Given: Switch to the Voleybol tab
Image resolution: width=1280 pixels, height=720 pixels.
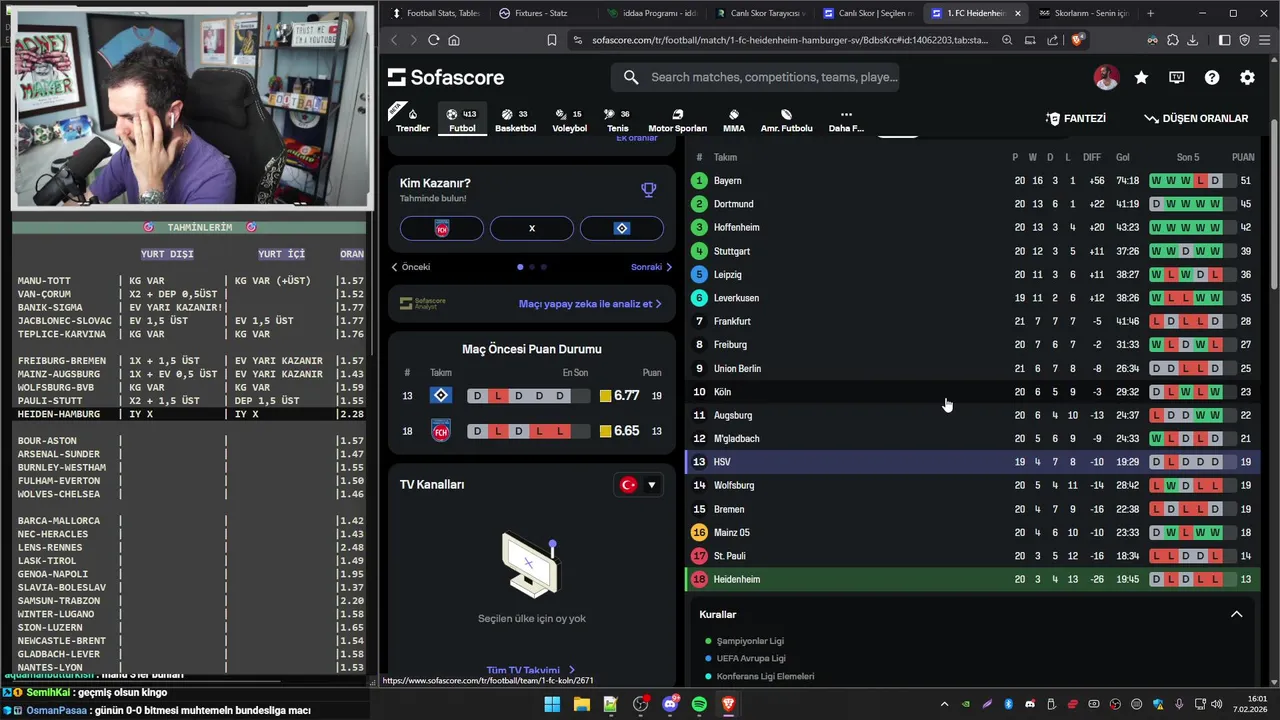Looking at the screenshot, I should 570,120.
